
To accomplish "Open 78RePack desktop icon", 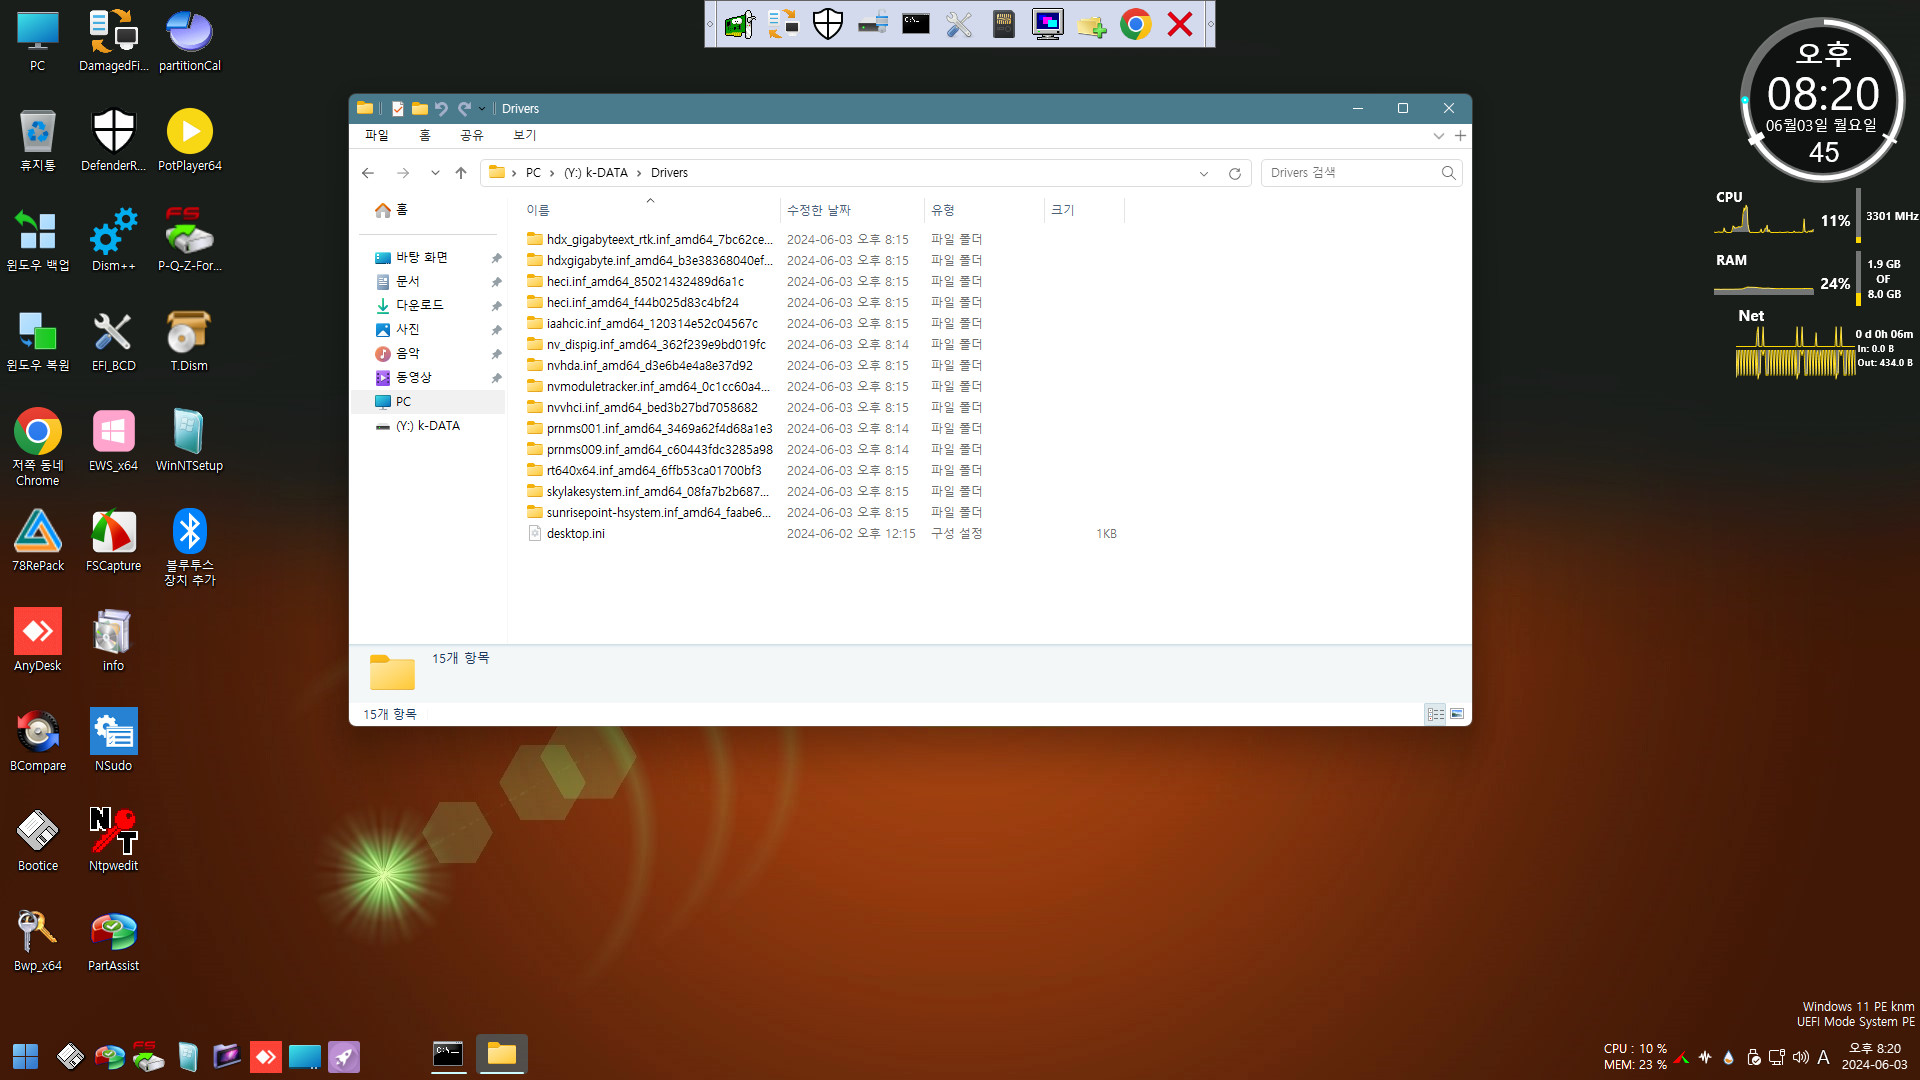I will [x=38, y=540].
